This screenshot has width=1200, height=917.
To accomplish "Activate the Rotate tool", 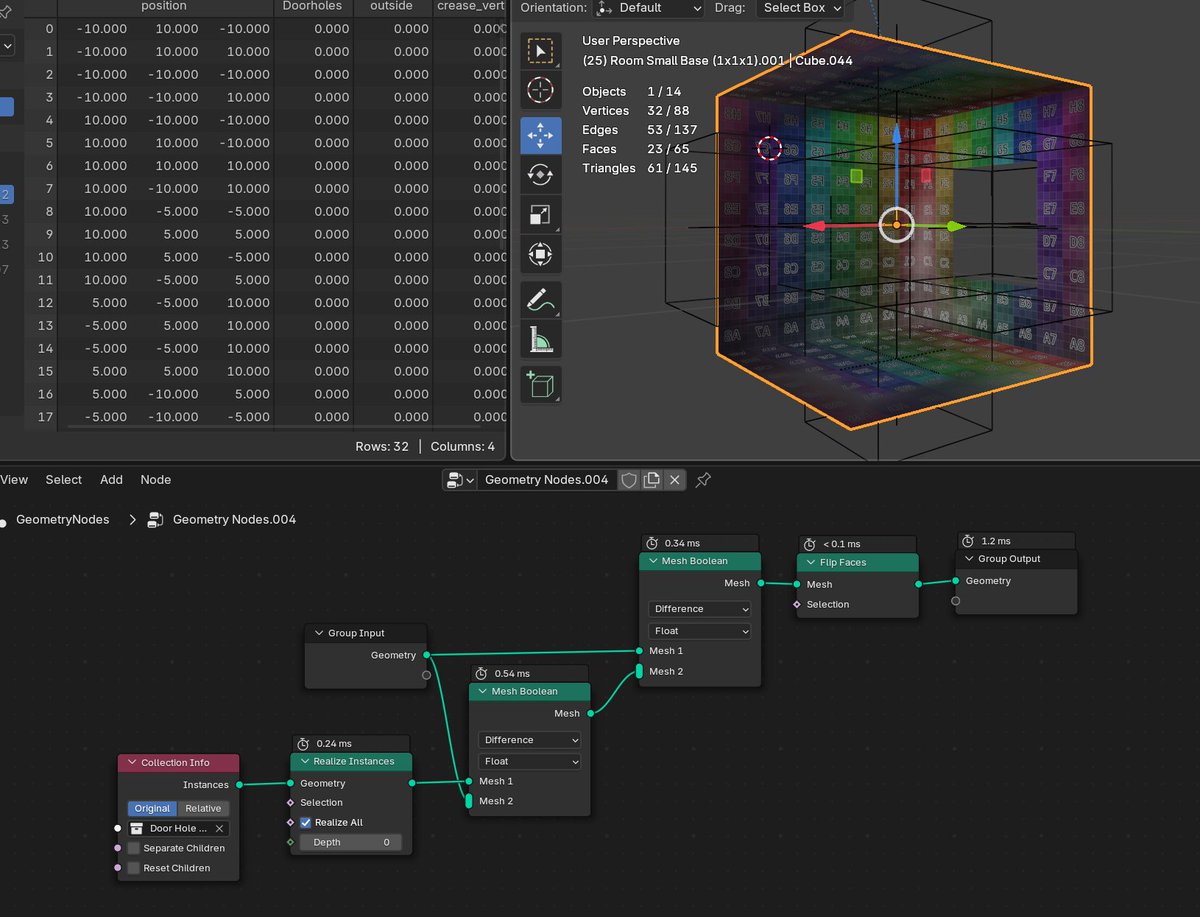I will (541, 174).
